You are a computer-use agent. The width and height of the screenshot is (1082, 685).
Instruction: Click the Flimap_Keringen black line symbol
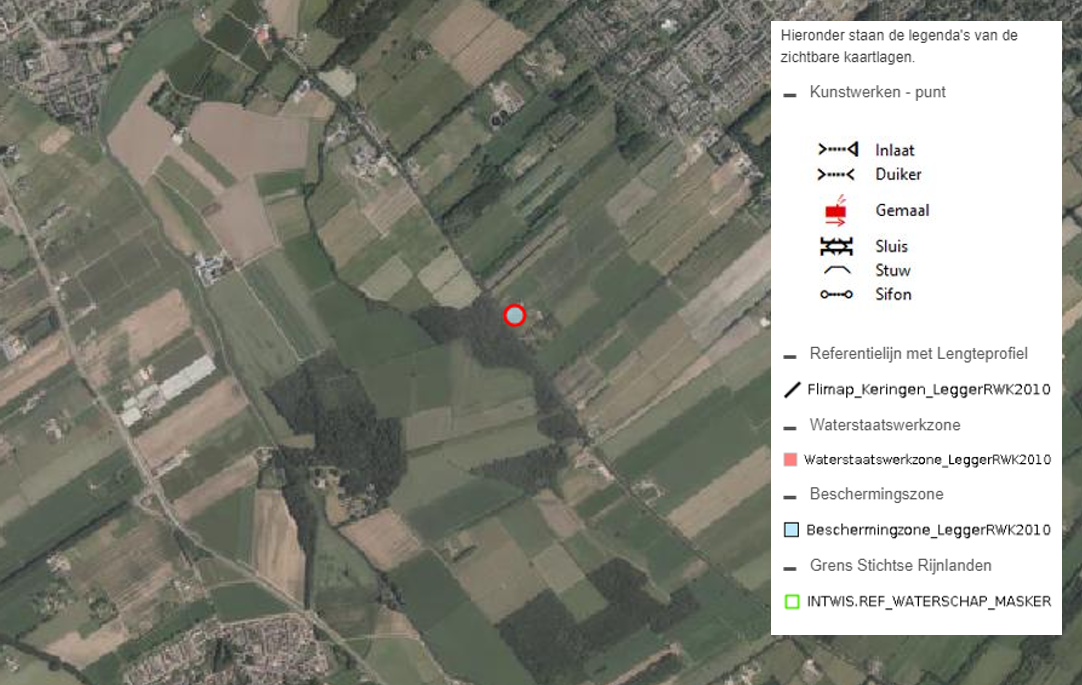(792, 390)
